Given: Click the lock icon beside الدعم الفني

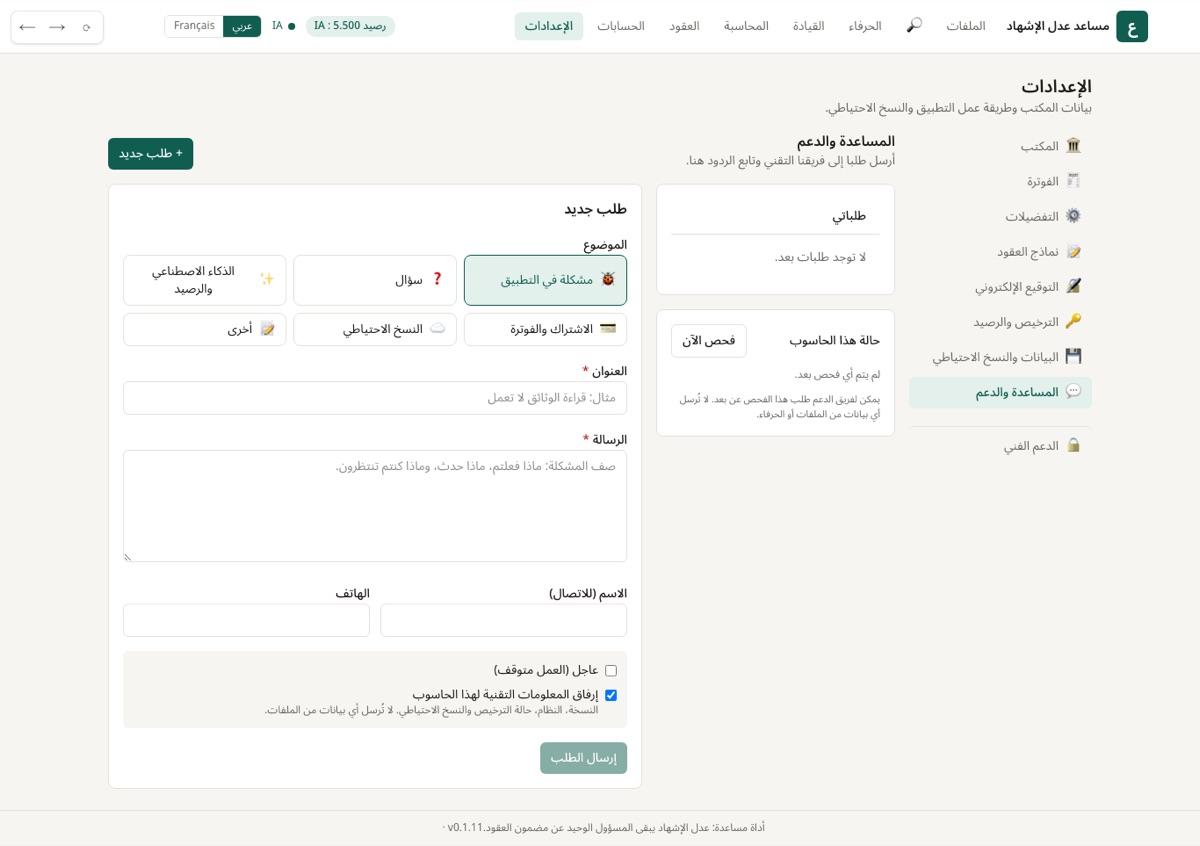Looking at the screenshot, I should click(x=1073, y=445).
